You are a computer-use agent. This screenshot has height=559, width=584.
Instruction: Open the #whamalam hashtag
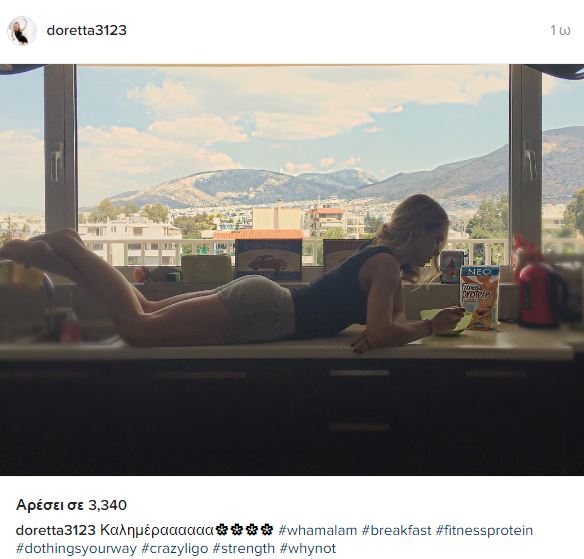[318, 530]
